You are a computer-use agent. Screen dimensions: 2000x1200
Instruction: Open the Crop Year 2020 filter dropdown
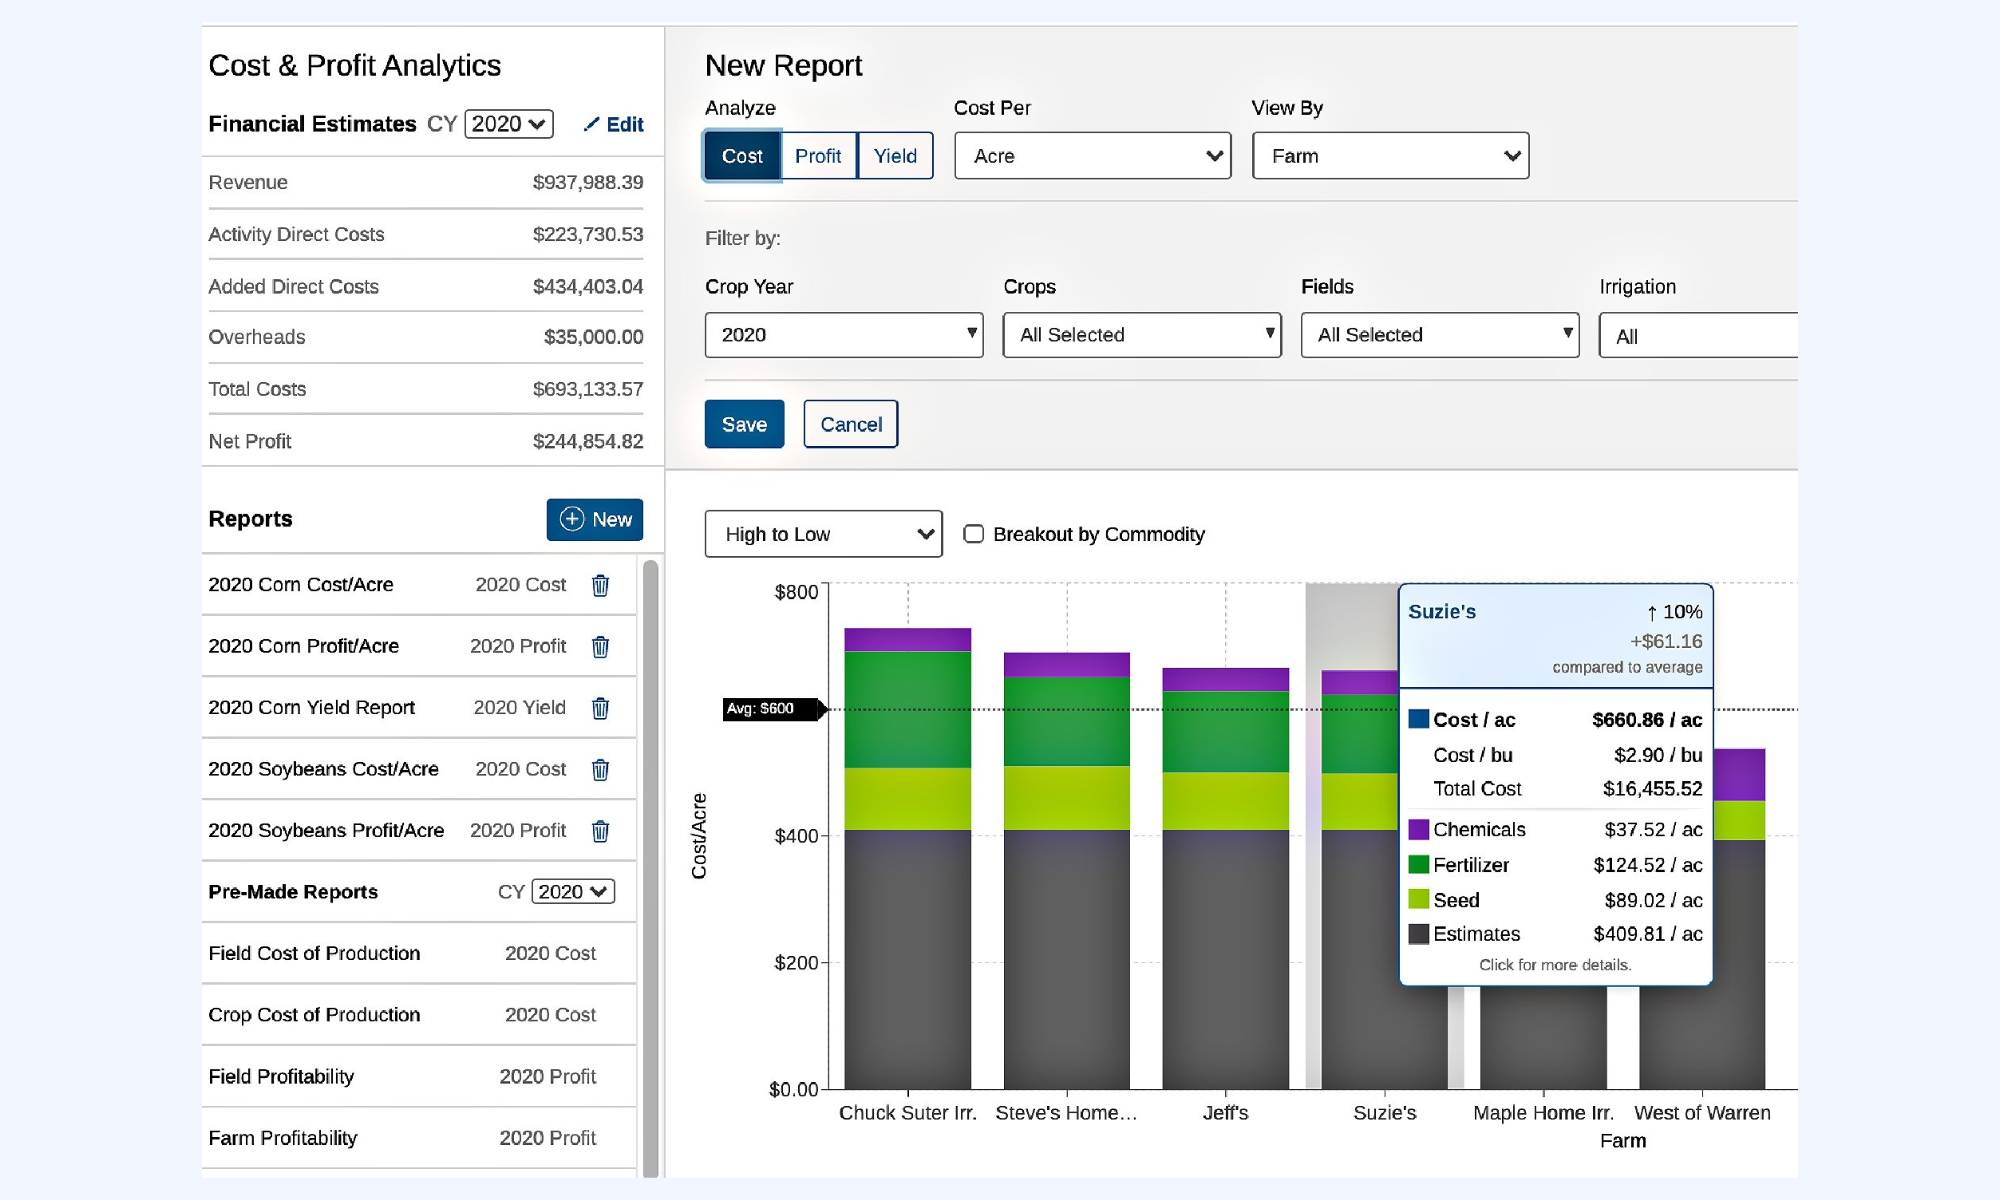pos(844,335)
